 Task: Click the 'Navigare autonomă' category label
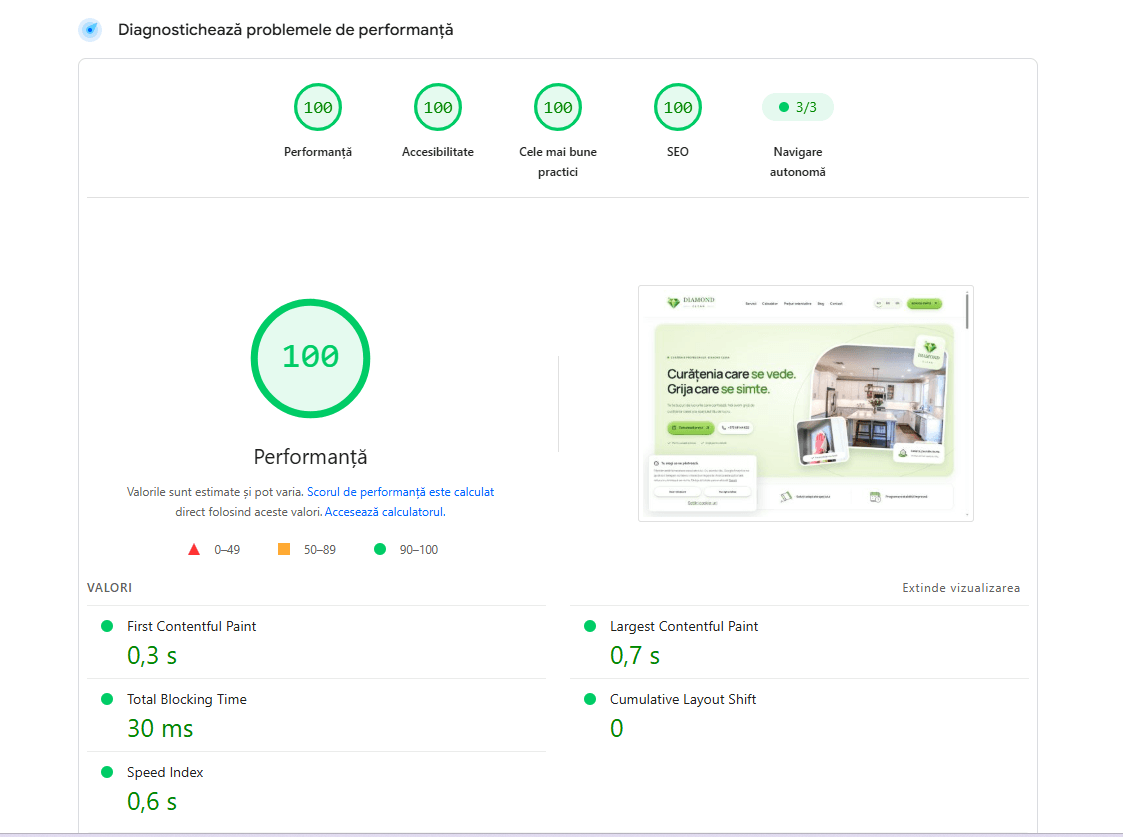click(x=798, y=162)
